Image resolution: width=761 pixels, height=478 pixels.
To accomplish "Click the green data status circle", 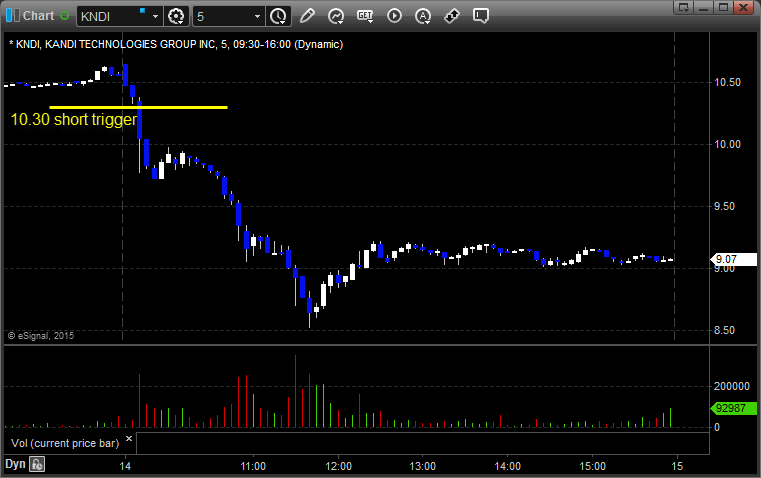I will click(64, 16).
